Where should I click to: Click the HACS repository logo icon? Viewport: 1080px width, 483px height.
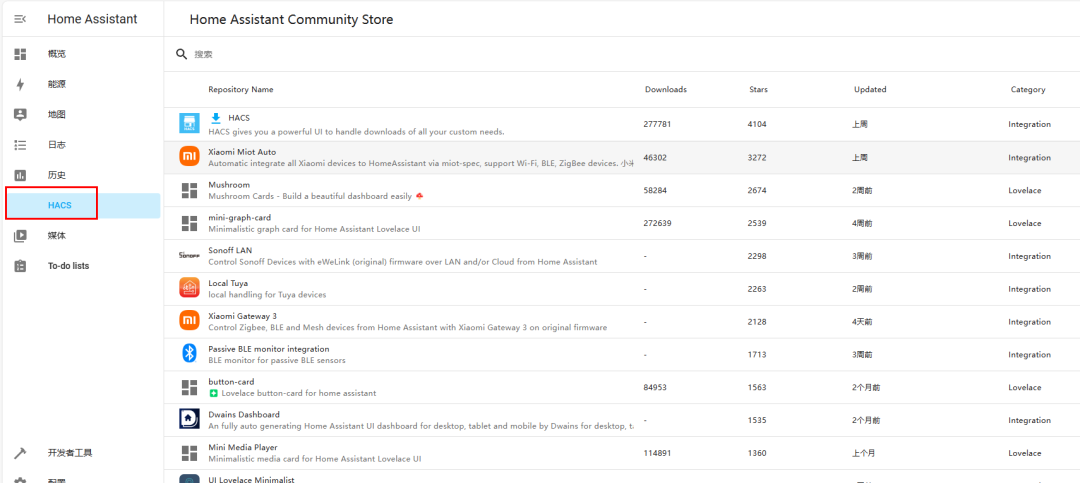coord(189,124)
